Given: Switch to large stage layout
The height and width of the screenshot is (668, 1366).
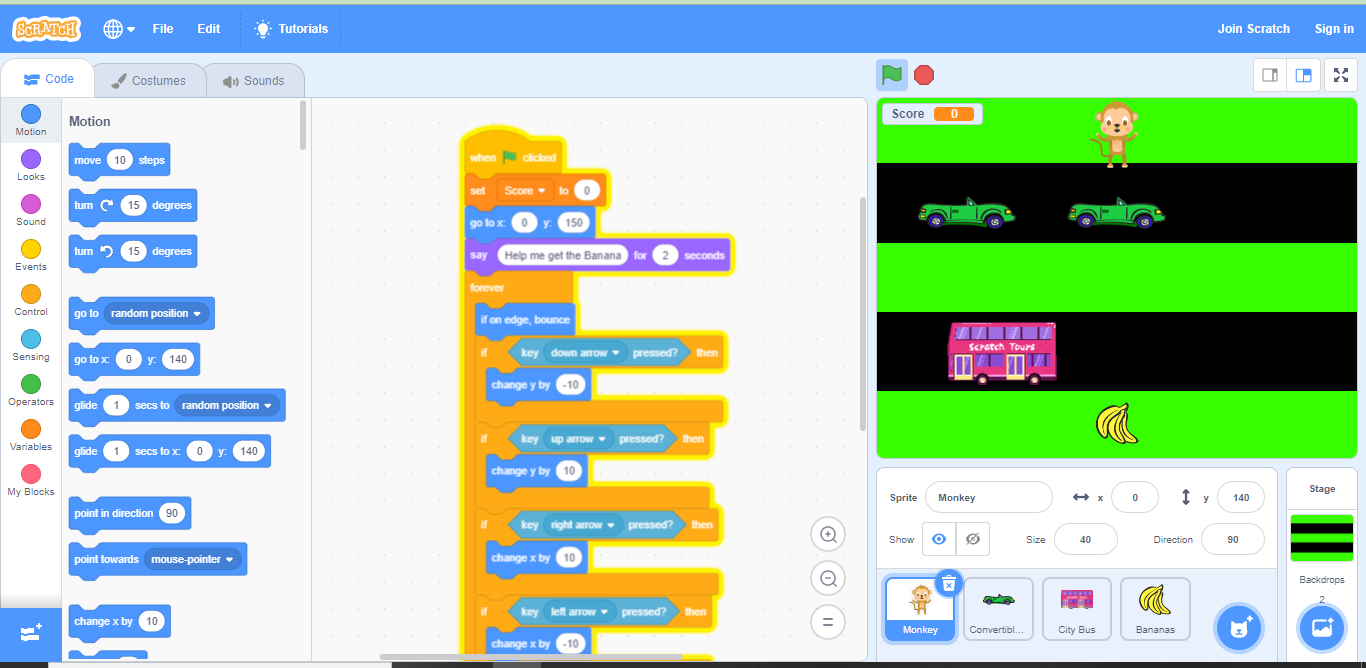Looking at the screenshot, I should (x=1303, y=75).
